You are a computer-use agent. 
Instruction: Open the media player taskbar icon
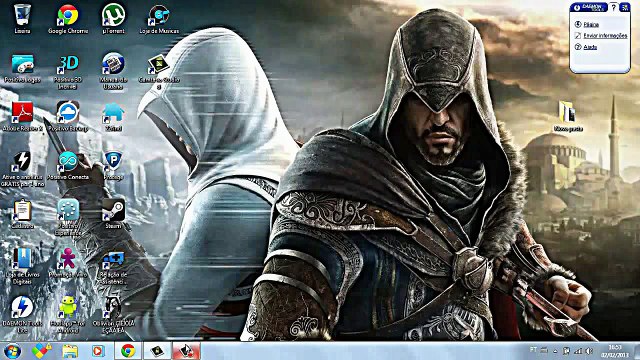click(x=98, y=351)
